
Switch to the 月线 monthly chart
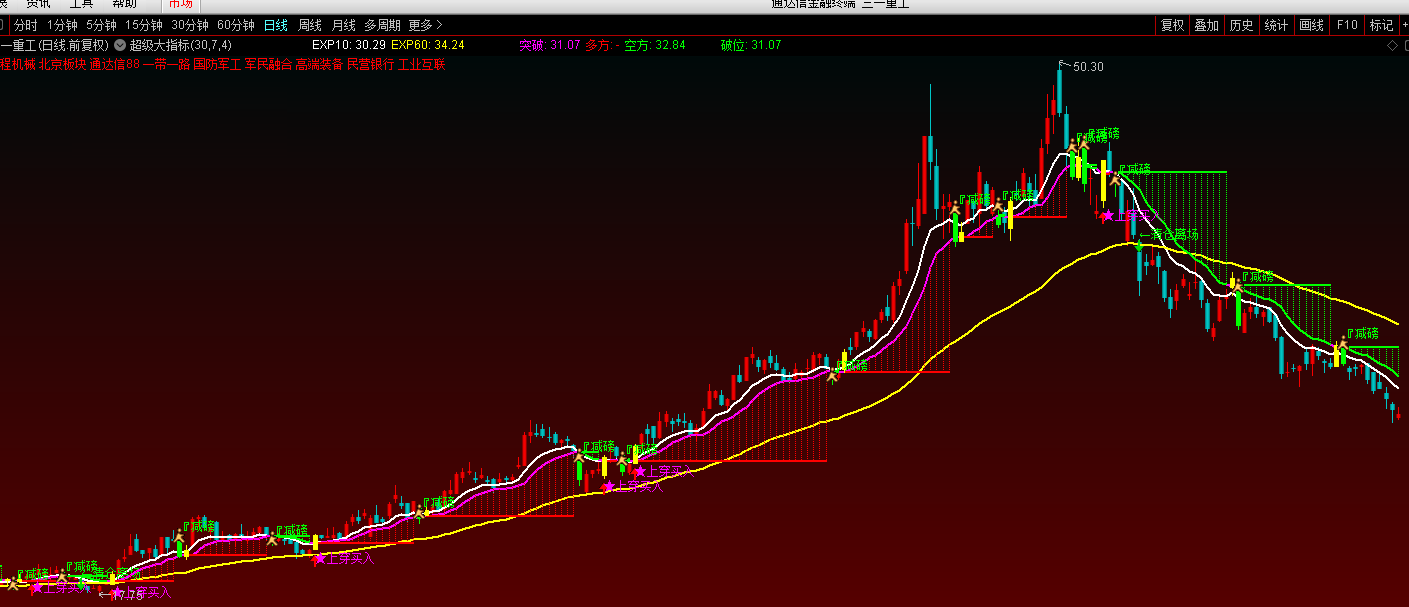[x=343, y=25]
